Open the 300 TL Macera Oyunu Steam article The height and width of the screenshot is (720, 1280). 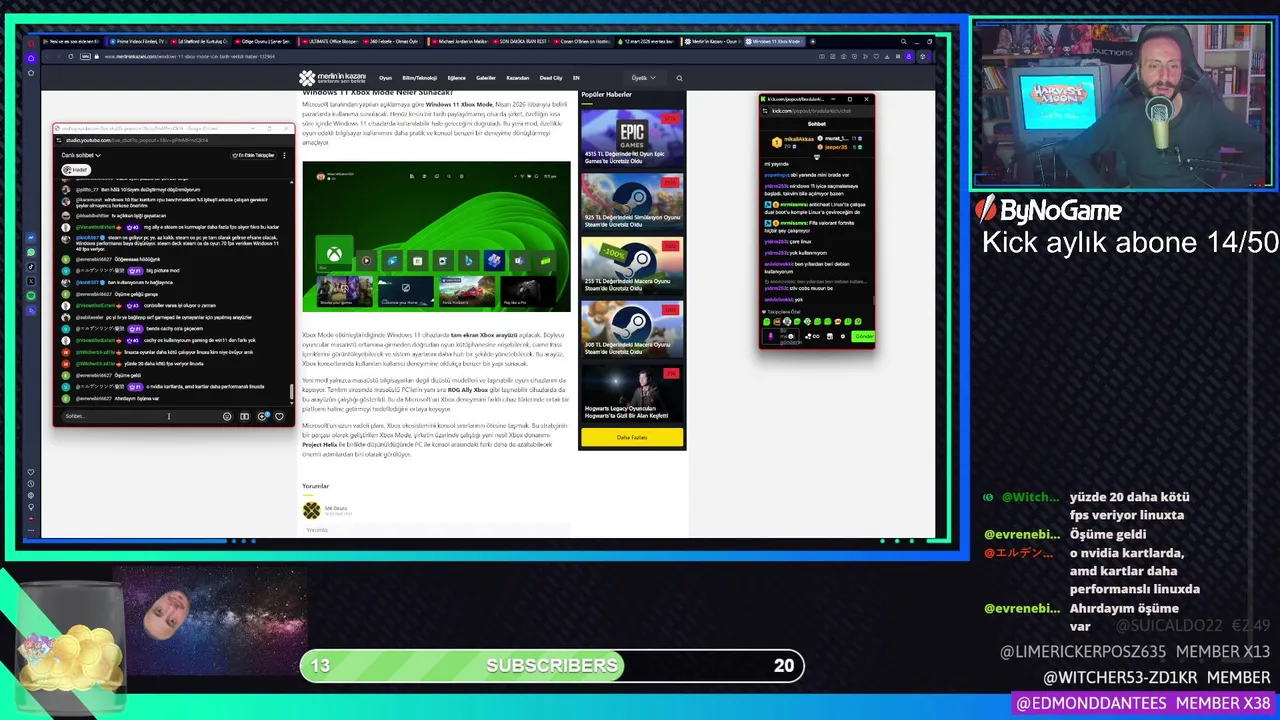[x=632, y=329]
